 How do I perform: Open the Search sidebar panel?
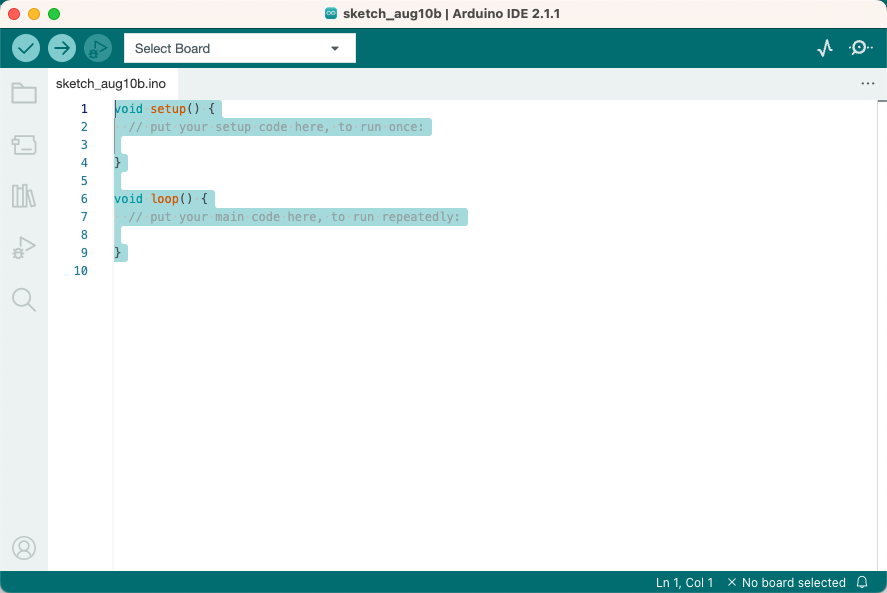click(x=24, y=299)
